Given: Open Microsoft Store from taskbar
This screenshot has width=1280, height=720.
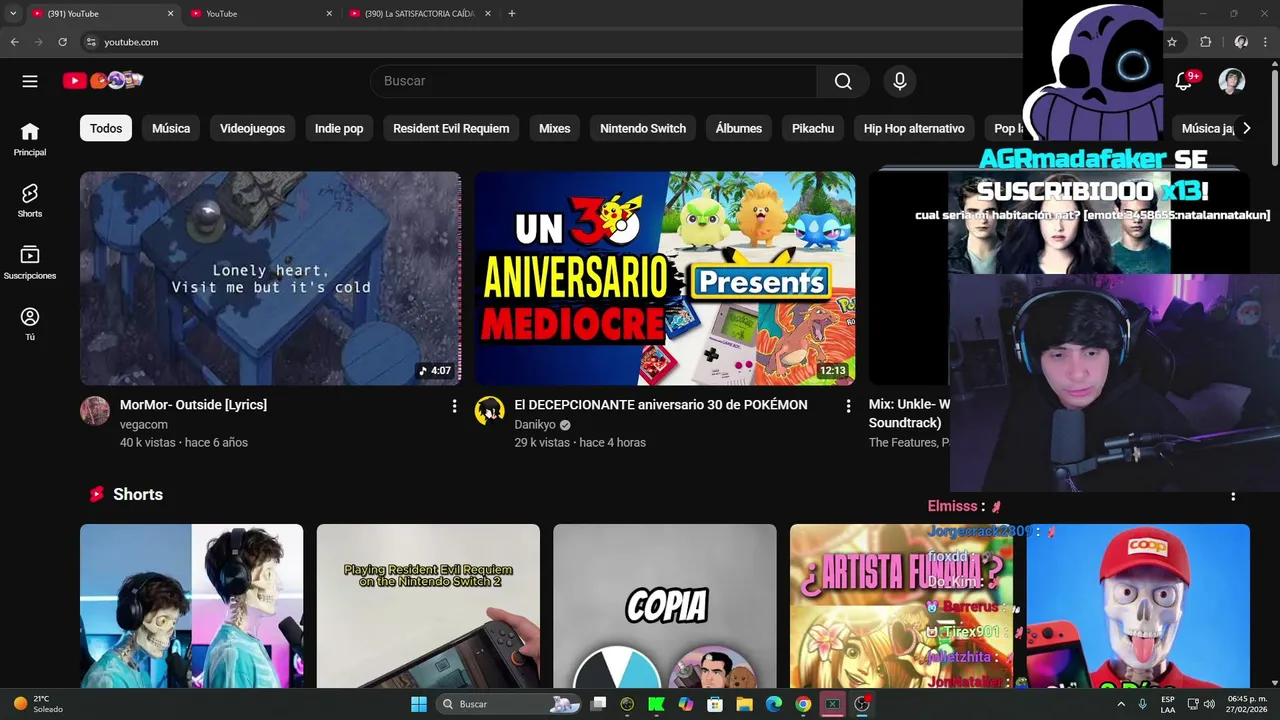Looking at the screenshot, I should point(715,704).
